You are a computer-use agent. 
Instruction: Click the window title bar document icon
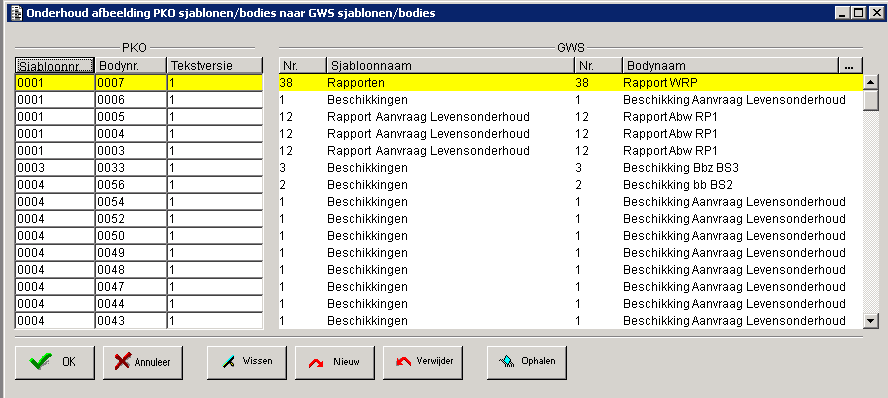(17, 12)
